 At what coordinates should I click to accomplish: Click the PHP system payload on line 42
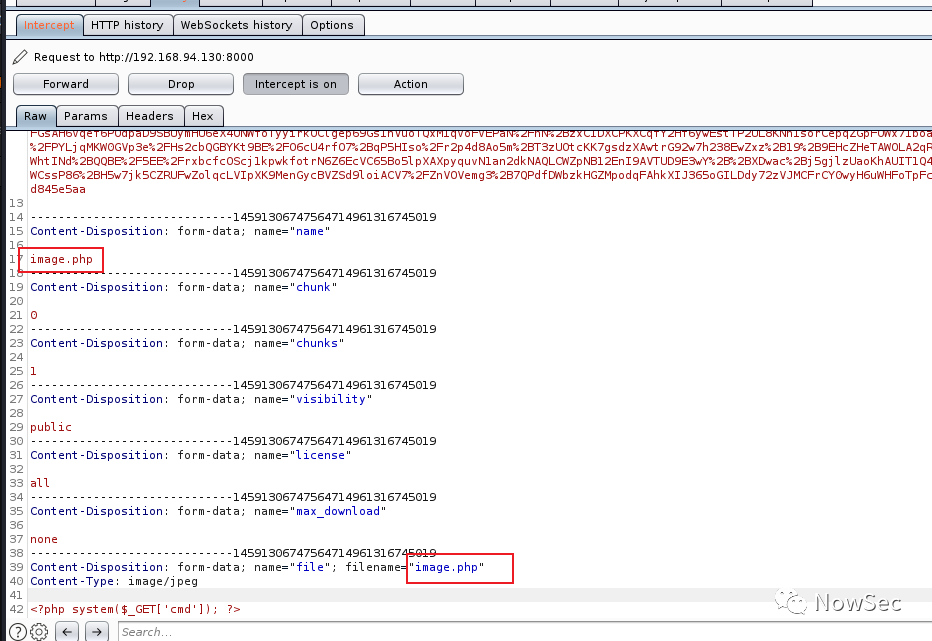pyautogui.click(x=136, y=609)
